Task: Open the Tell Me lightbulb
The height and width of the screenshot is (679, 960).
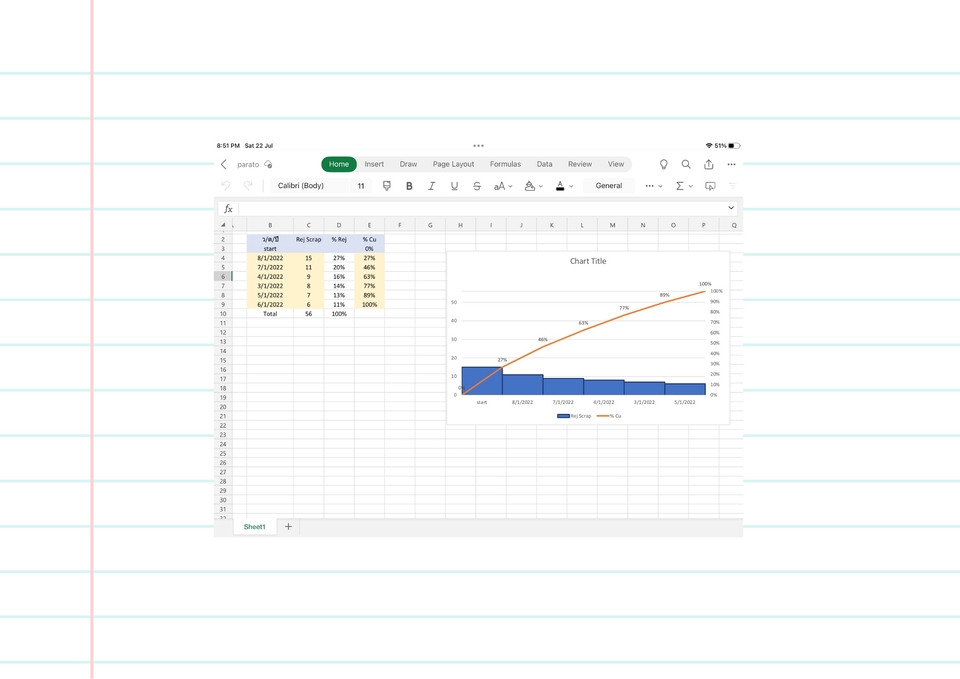Action: click(663, 164)
